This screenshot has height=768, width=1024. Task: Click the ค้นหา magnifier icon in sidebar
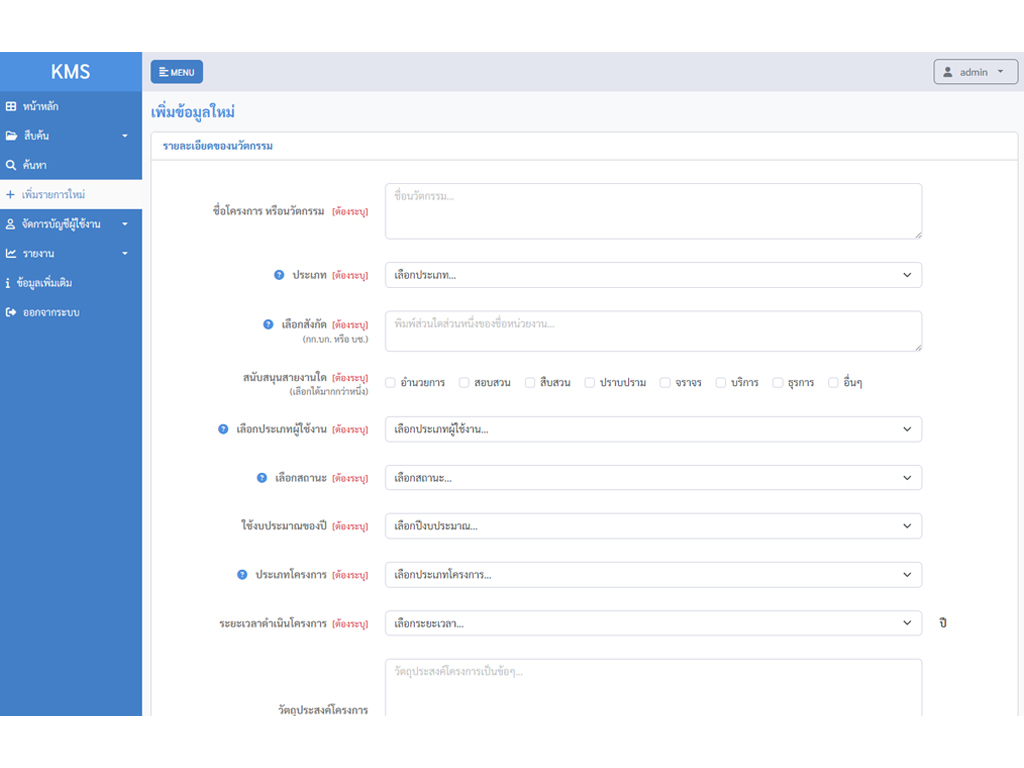pyautogui.click(x=11, y=165)
